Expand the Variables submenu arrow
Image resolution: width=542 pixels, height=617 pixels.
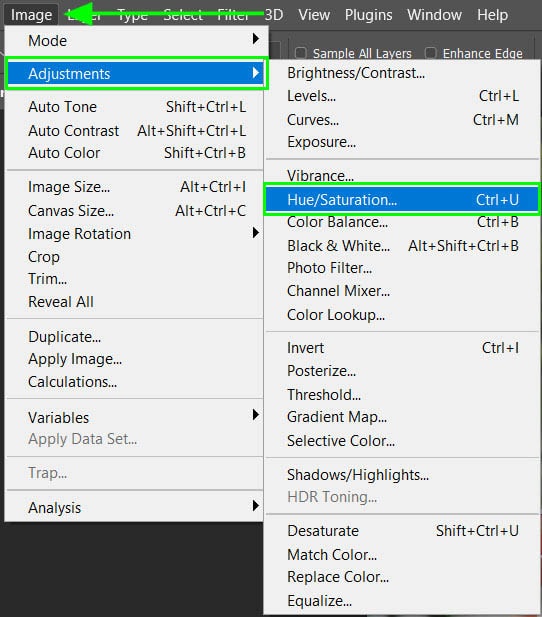(x=255, y=415)
